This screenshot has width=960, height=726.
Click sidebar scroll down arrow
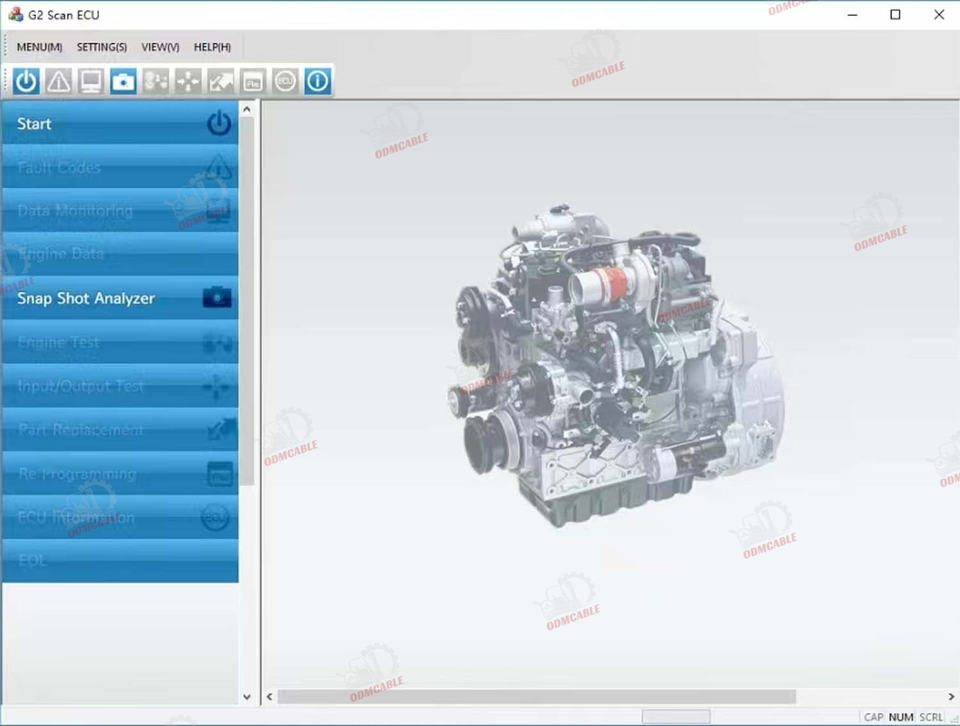point(247,697)
